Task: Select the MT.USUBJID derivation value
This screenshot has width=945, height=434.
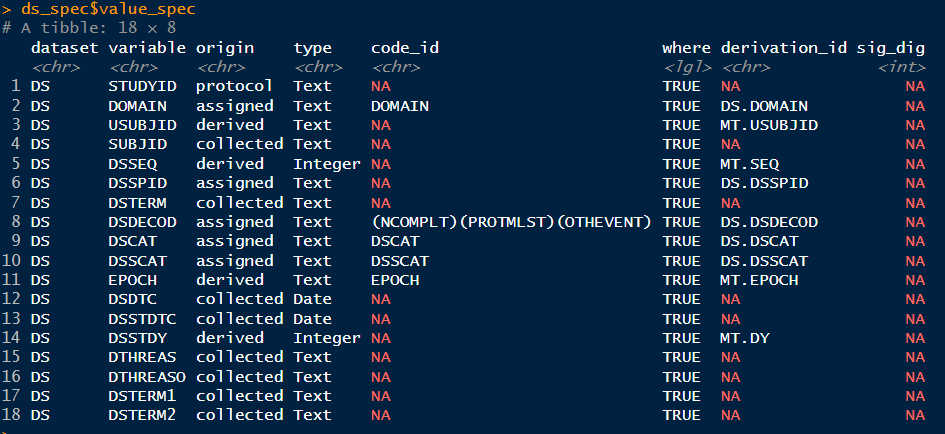Action: [x=769, y=125]
